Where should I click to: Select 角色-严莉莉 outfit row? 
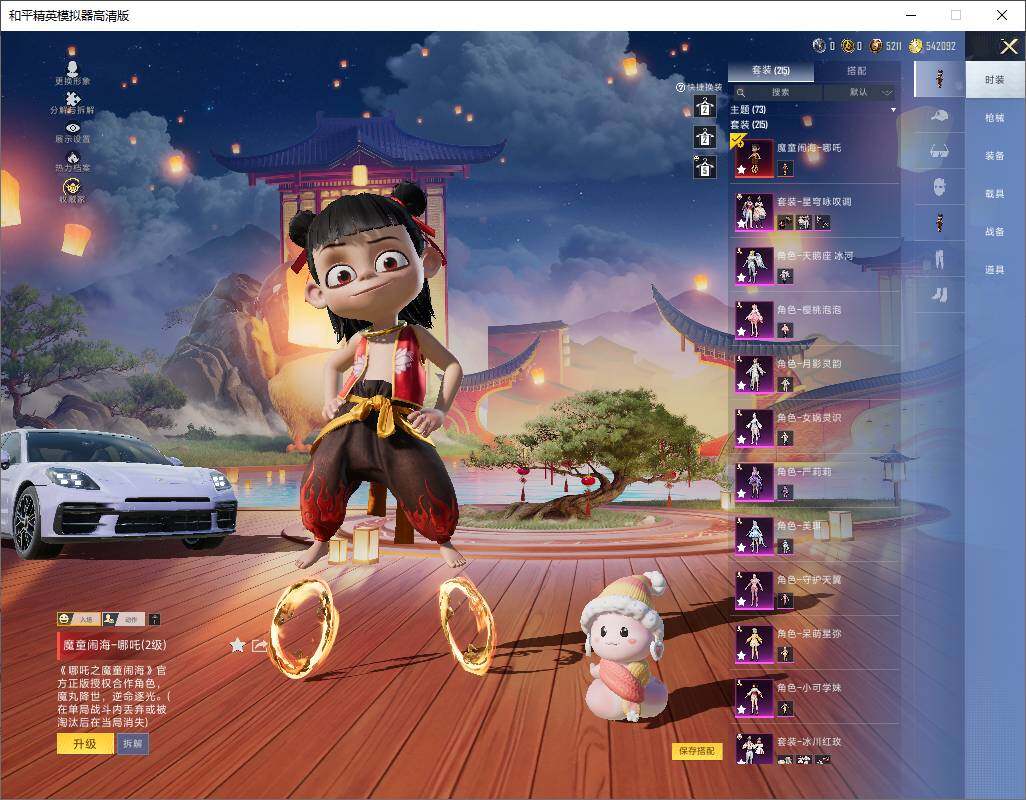pos(814,482)
